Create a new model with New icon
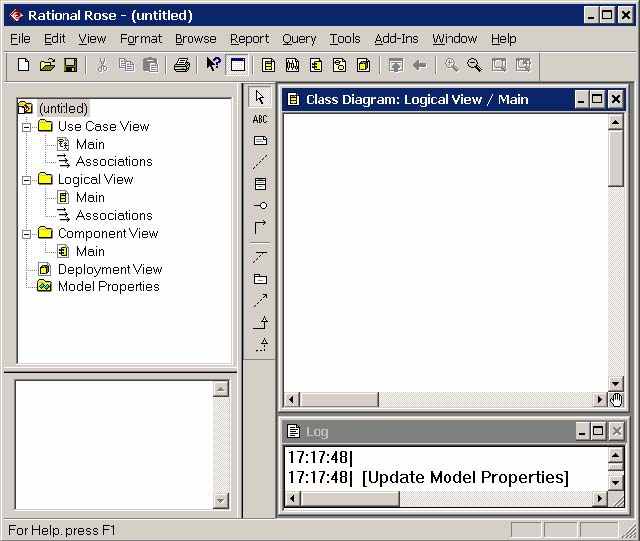 pos(23,65)
